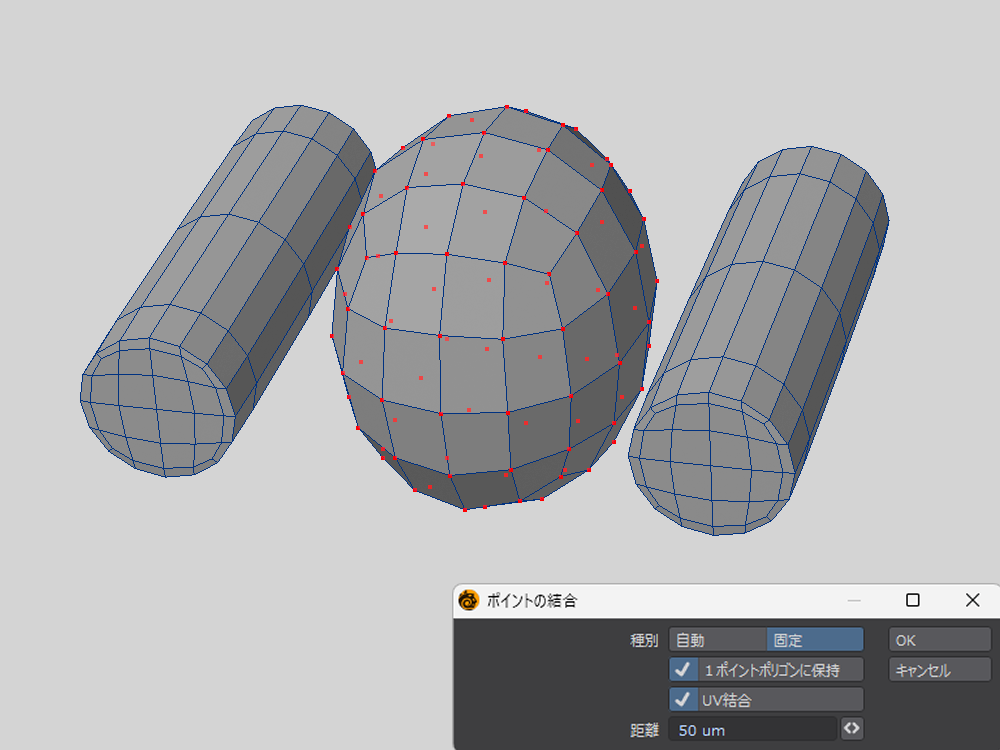Viewport: 1000px width, 750px height.
Task: Select the 自動 merge type
Action: [x=717, y=640]
